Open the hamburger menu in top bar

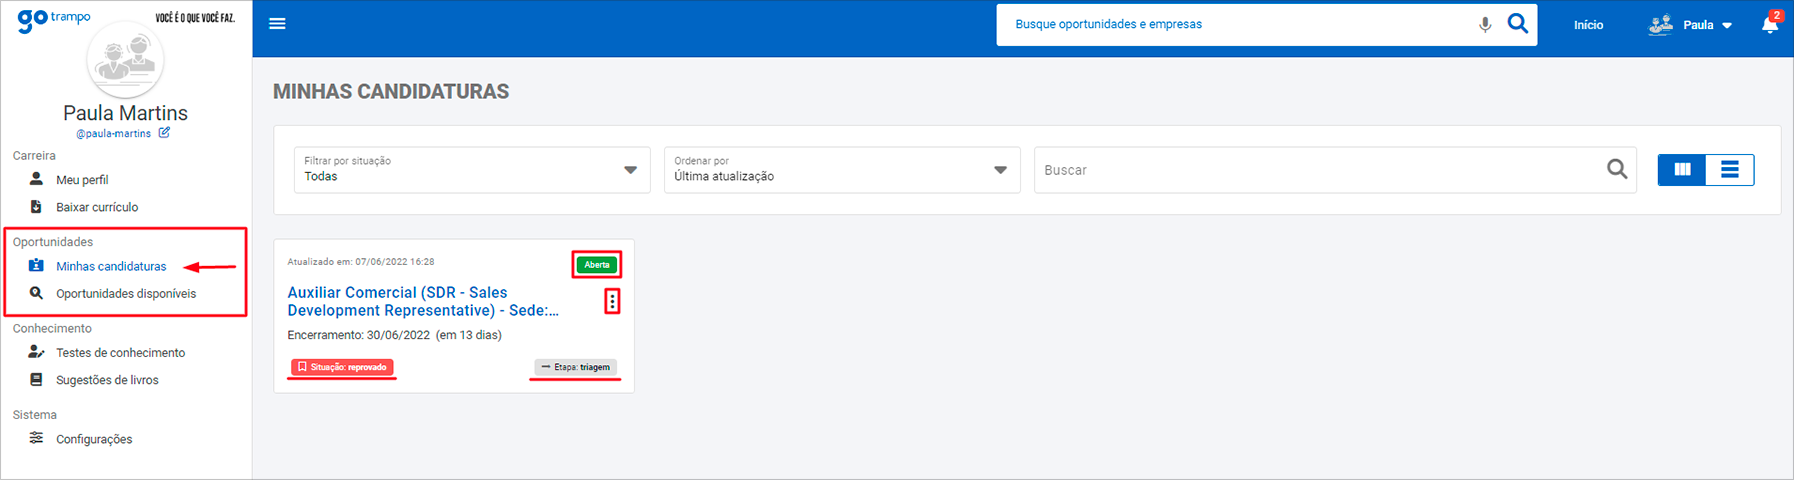(277, 24)
